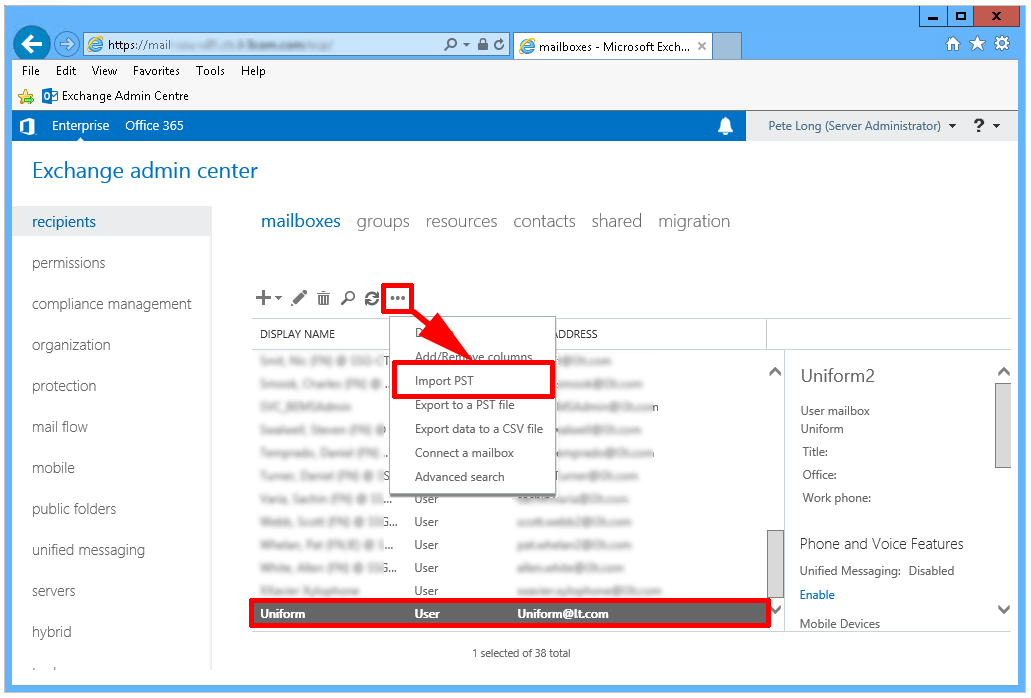Open the mail flow section
This screenshot has height=698, width=1031.
click(60, 427)
